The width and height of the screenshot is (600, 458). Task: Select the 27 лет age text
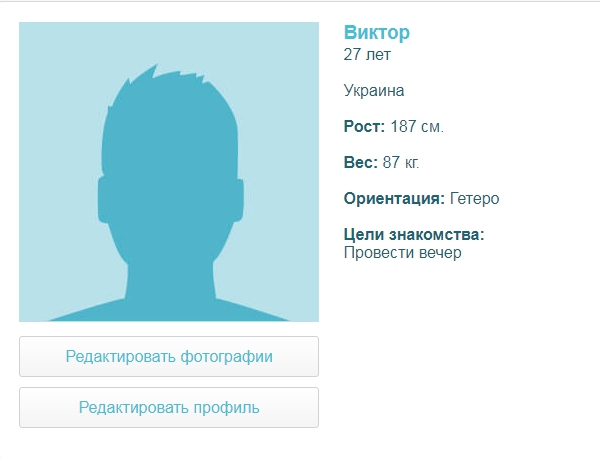367,55
